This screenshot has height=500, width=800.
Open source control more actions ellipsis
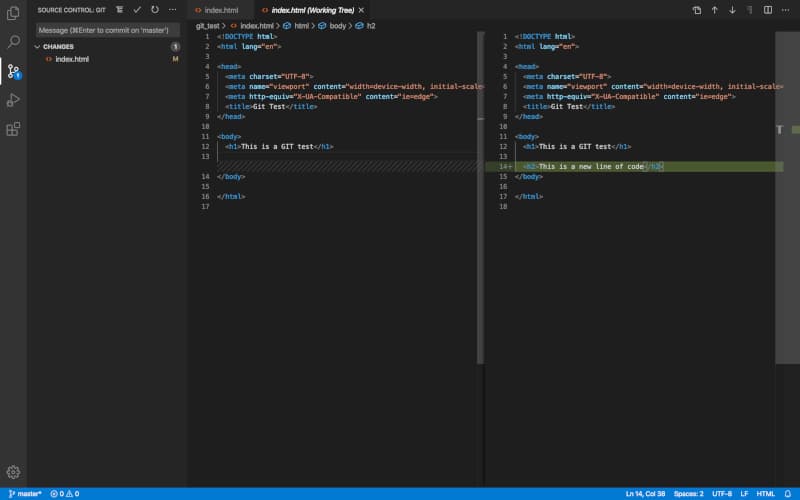point(172,10)
